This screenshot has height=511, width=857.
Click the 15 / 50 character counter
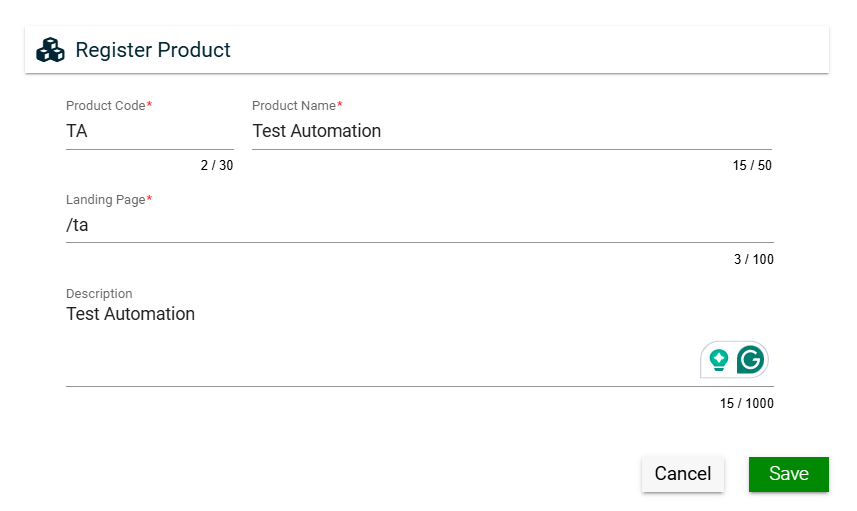pyautogui.click(x=752, y=166)
